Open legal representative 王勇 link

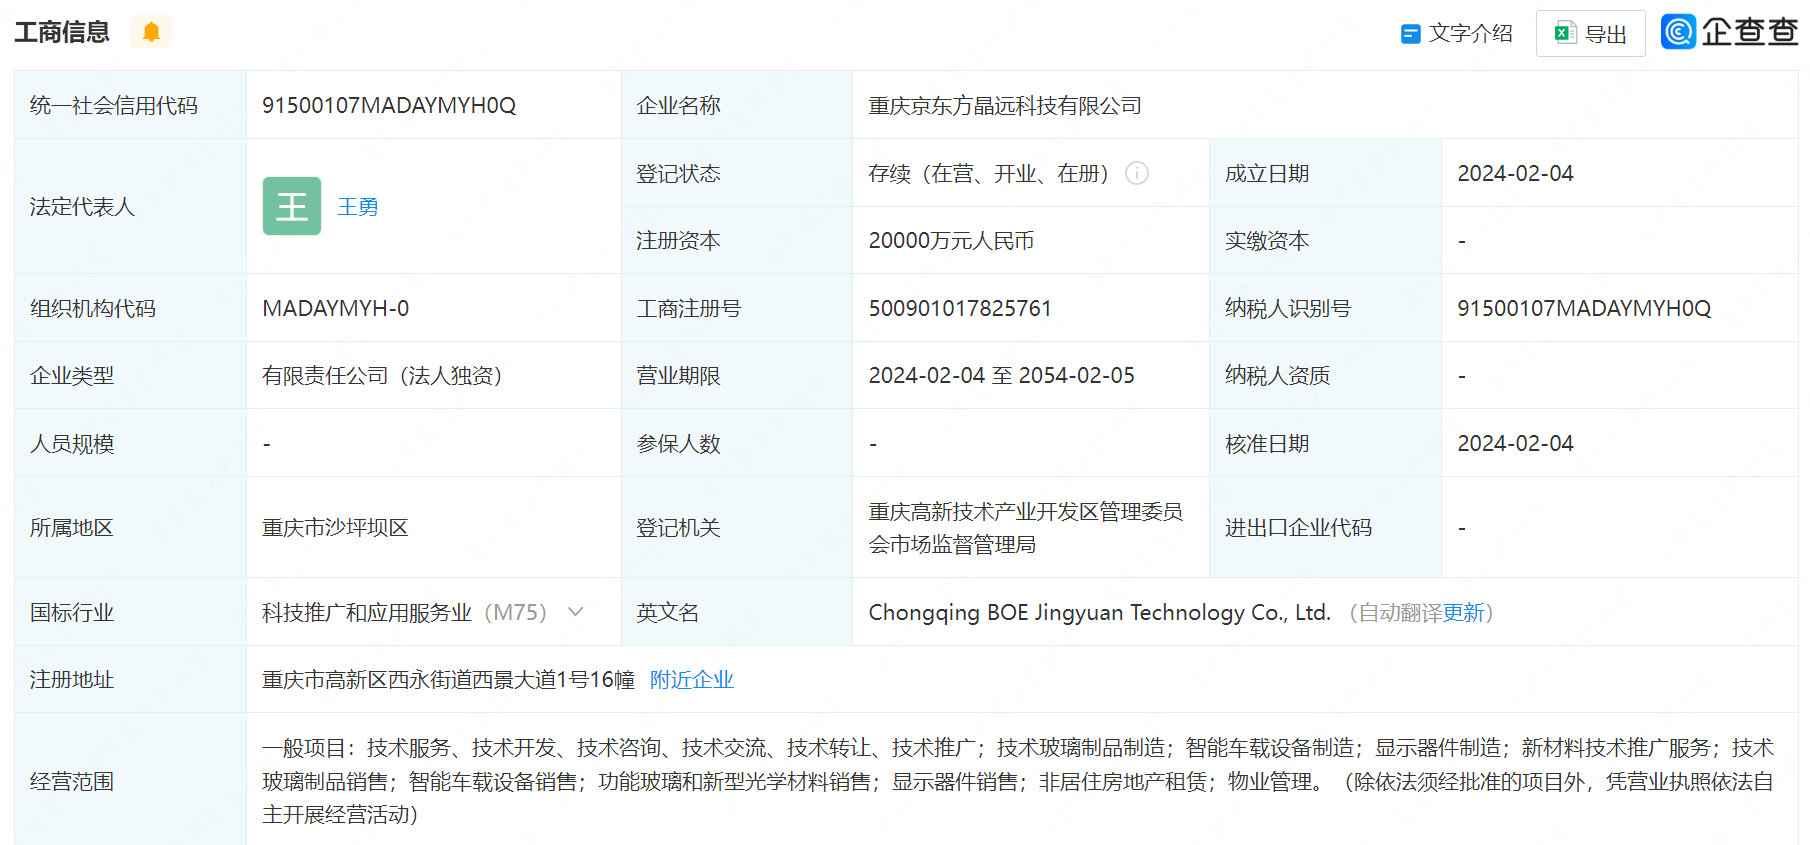coord(358,207)
